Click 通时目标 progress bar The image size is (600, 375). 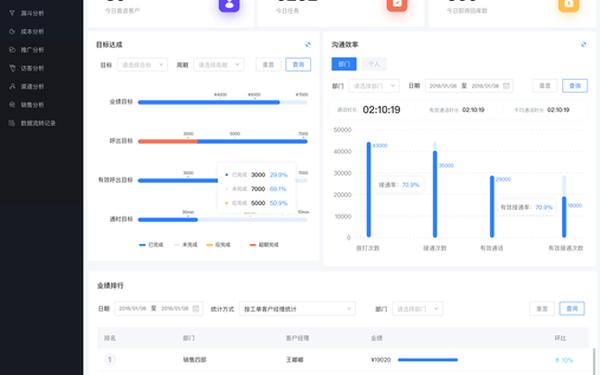point(222,220)
